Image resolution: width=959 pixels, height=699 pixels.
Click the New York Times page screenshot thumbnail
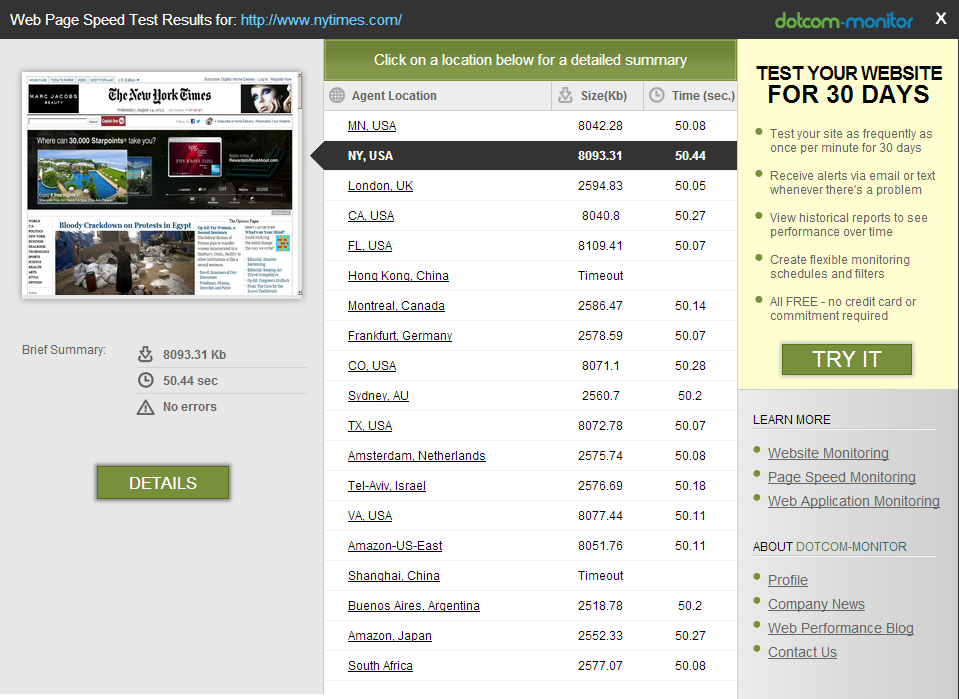click(161, 184)
